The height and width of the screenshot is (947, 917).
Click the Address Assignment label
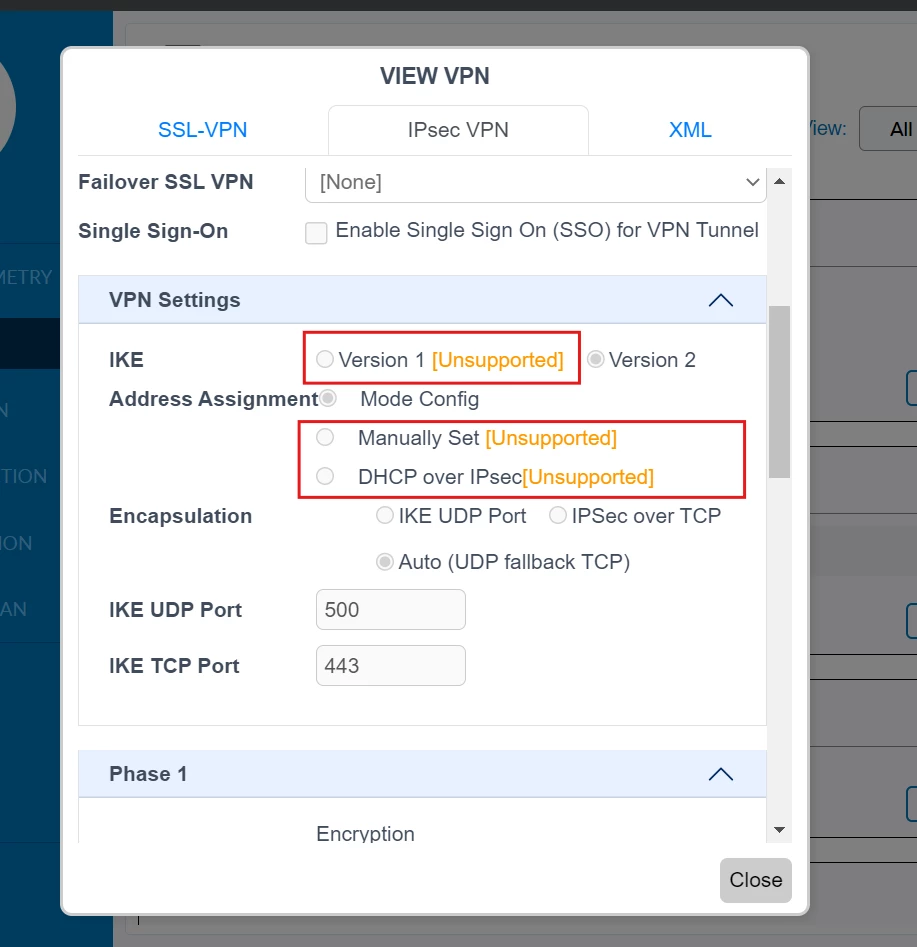(214, 399)
